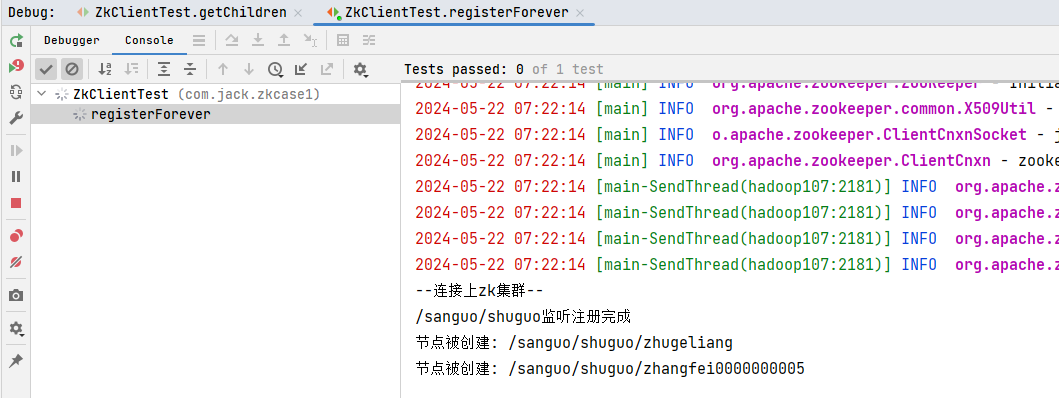The height and width of the screenshot is (398, 1059).
Task: Import tests from file icon
Action: 301,69
